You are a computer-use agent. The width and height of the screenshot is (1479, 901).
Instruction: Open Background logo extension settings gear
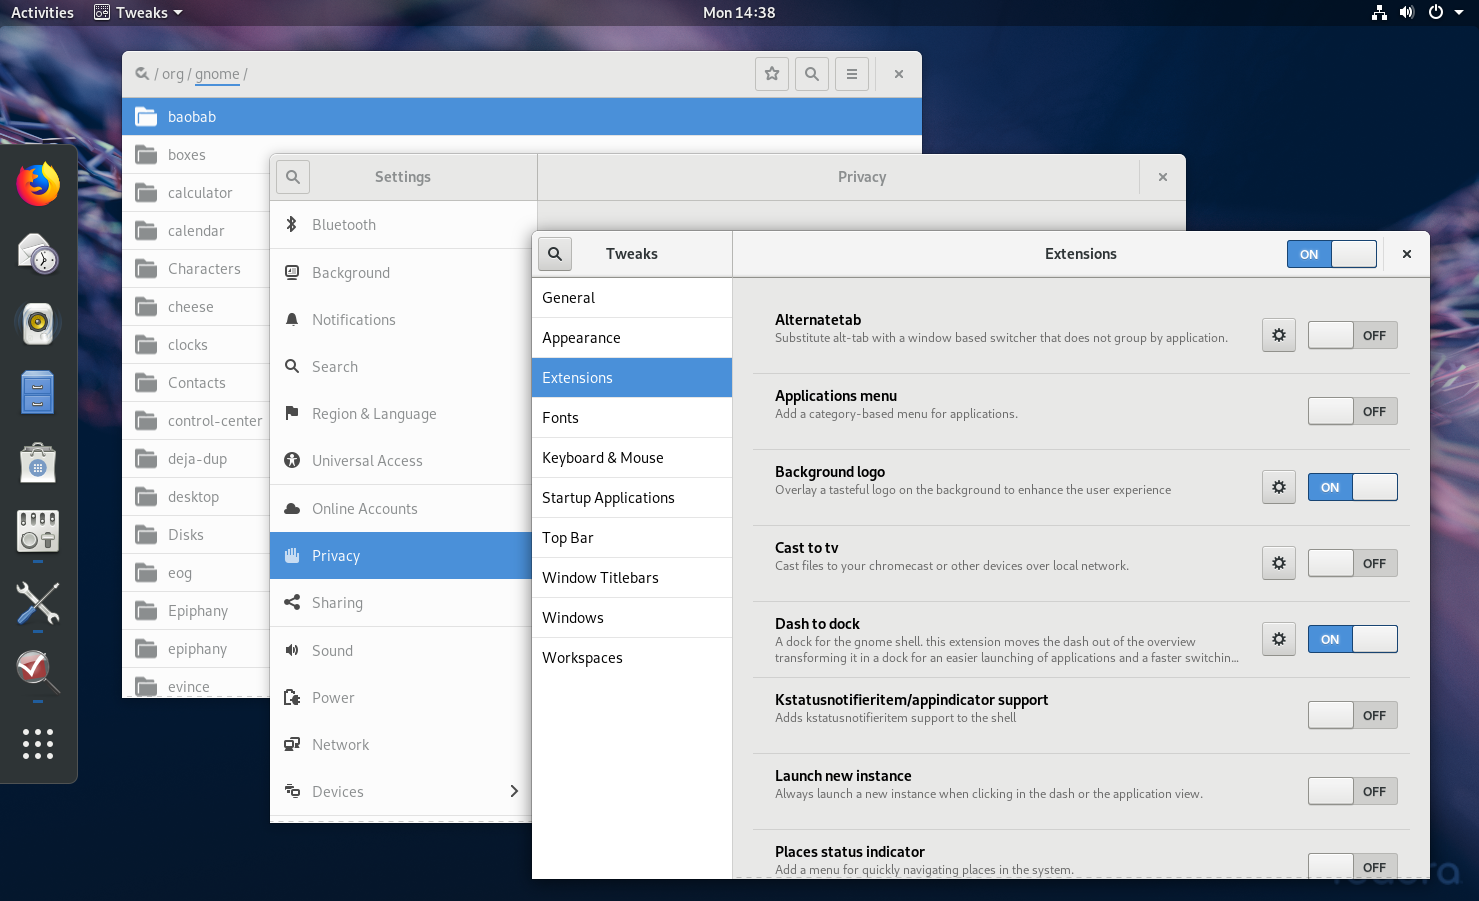(x=1279, y=487)
